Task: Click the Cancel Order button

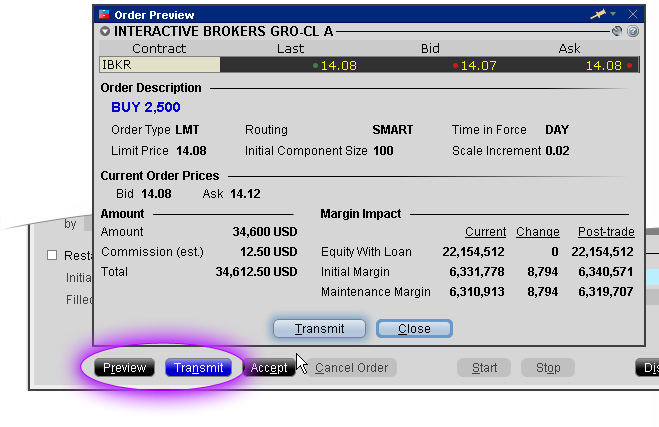Action: 351,368
